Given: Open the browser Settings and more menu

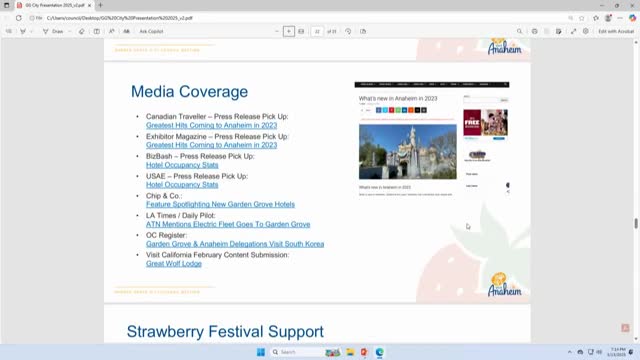Looking at the screenshot, I should coord(620,18).
